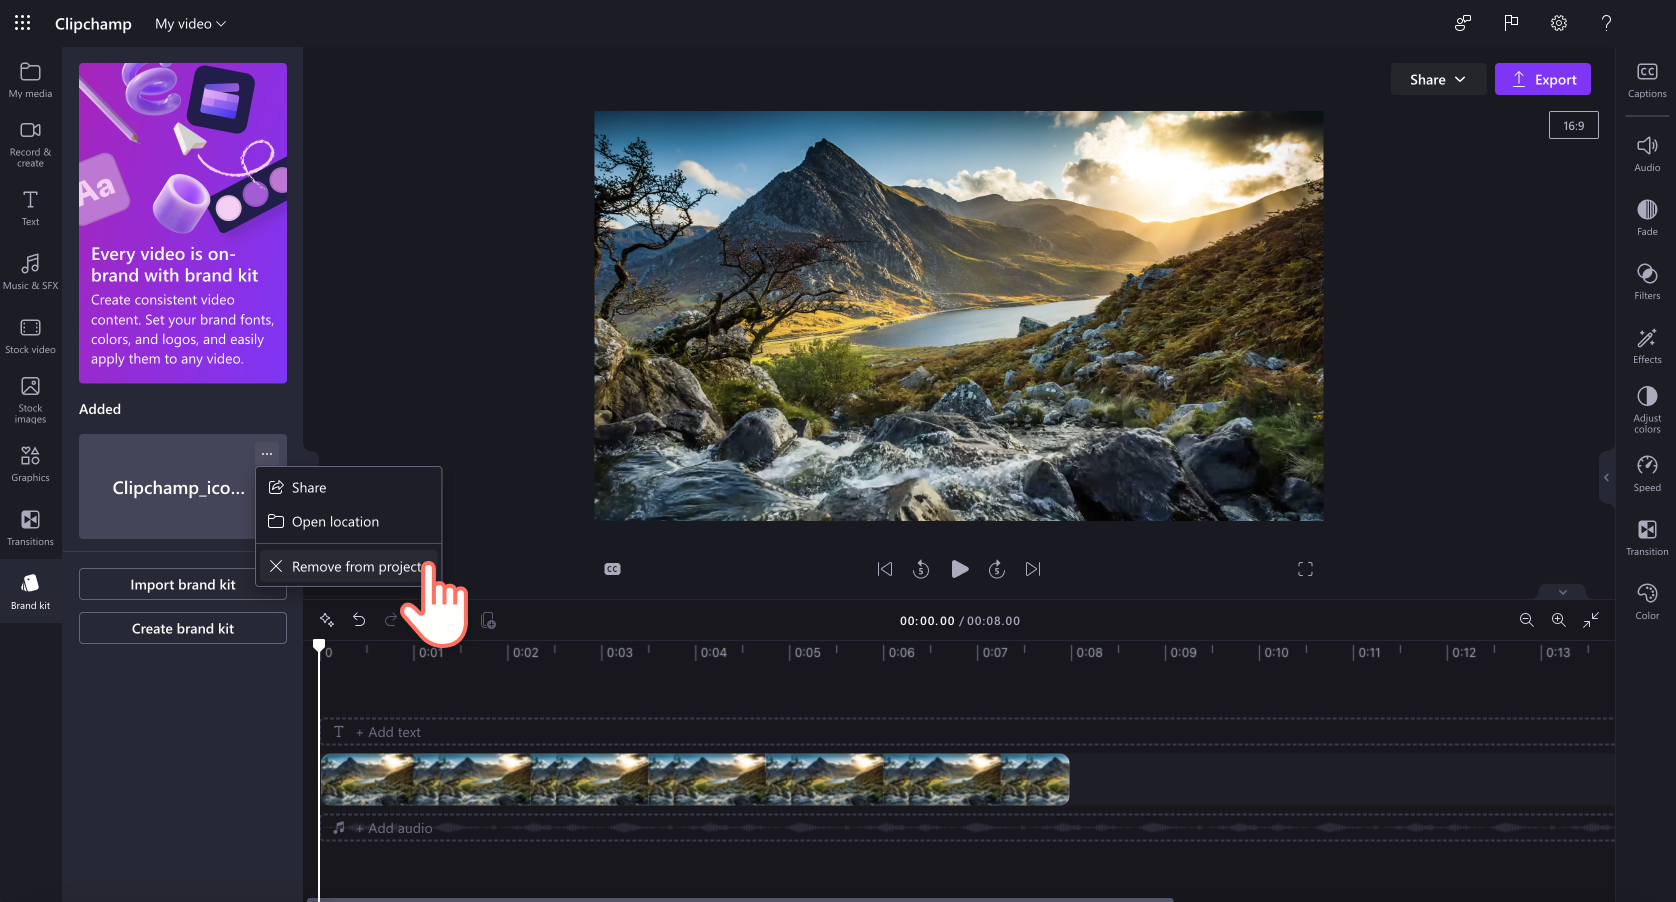Enter fullscreen preview mode

pyautogui.click(x=1305, y=568)
